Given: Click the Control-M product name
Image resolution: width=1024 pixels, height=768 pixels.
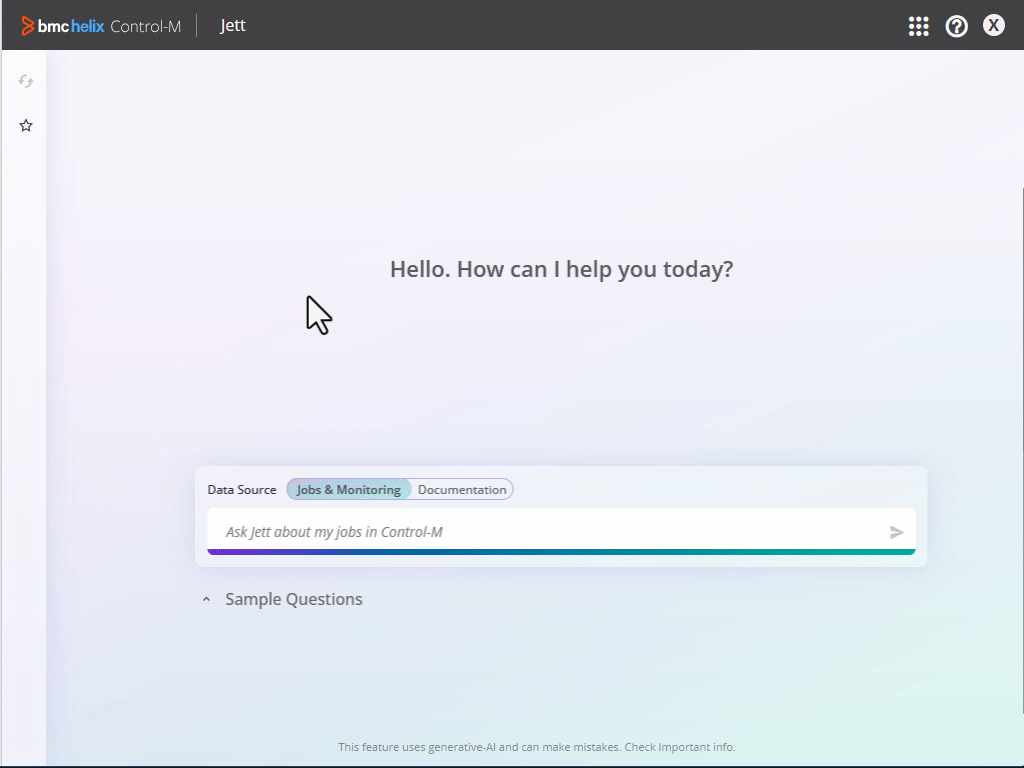Looking at the screenshot, I should tap(146, 26).
